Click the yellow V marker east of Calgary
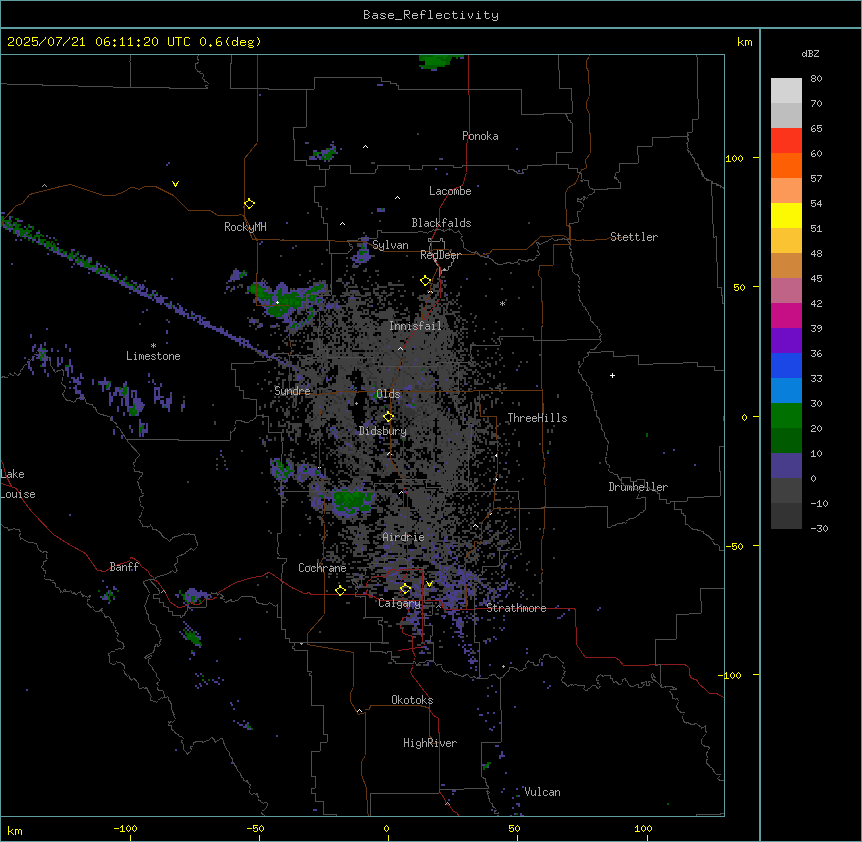Screen dimensions: 862x842 [429, 584]
